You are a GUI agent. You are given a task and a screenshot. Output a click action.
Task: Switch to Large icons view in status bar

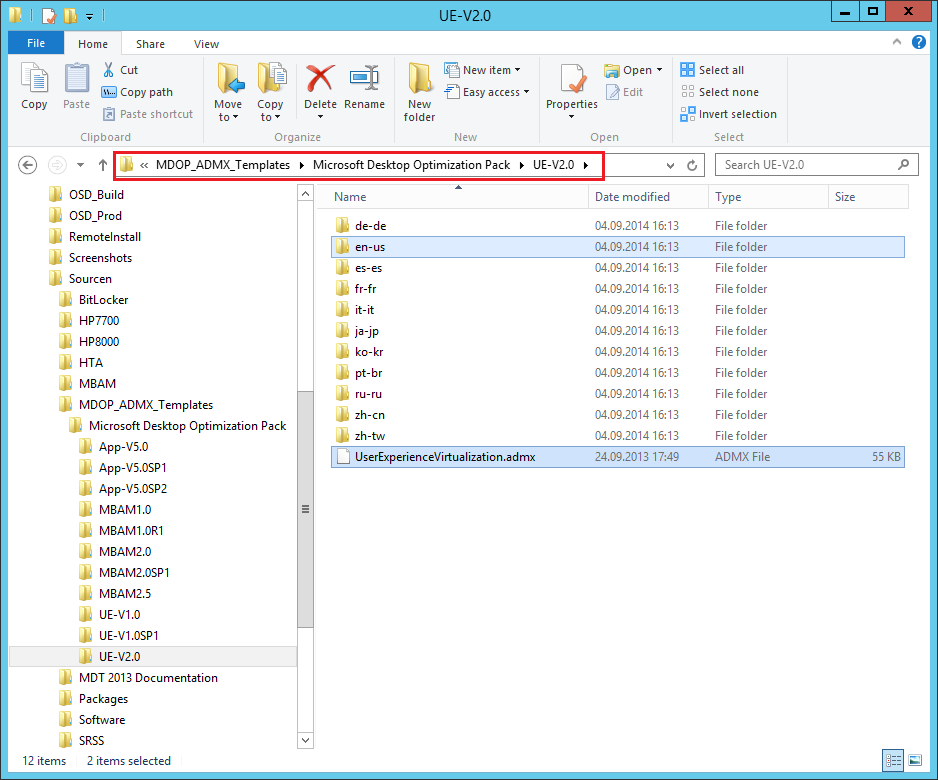(x=915, y=760)
